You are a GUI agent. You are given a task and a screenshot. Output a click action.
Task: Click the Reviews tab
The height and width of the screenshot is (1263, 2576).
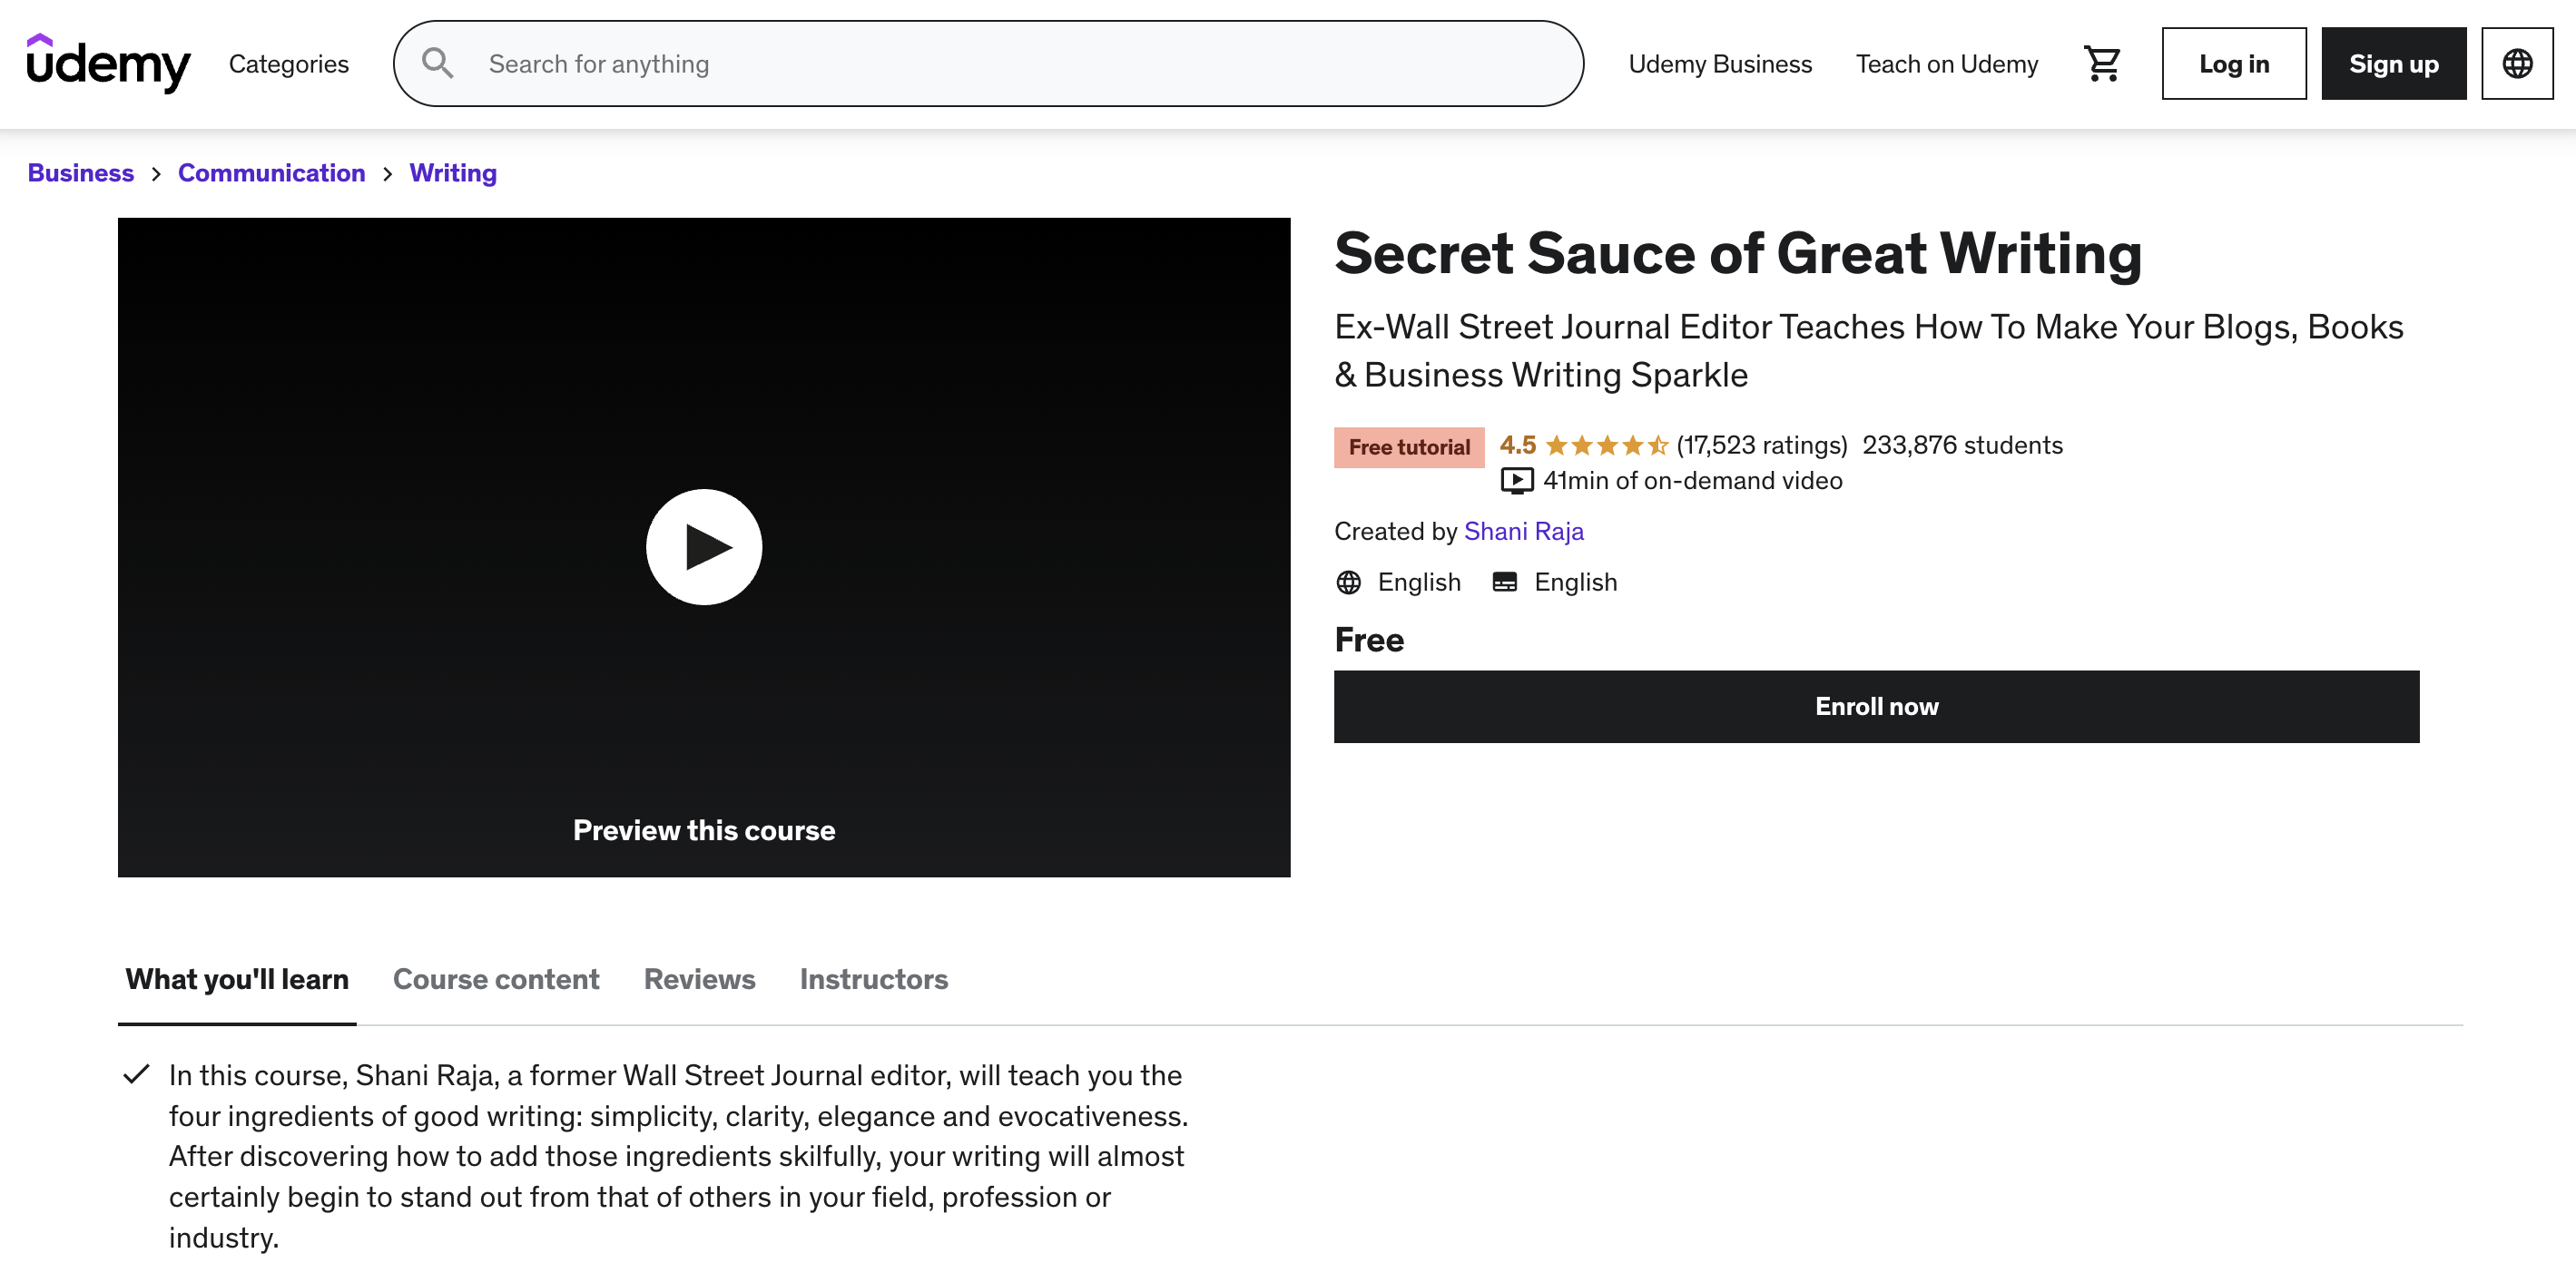pyautogui.click(x=698, y=977)
